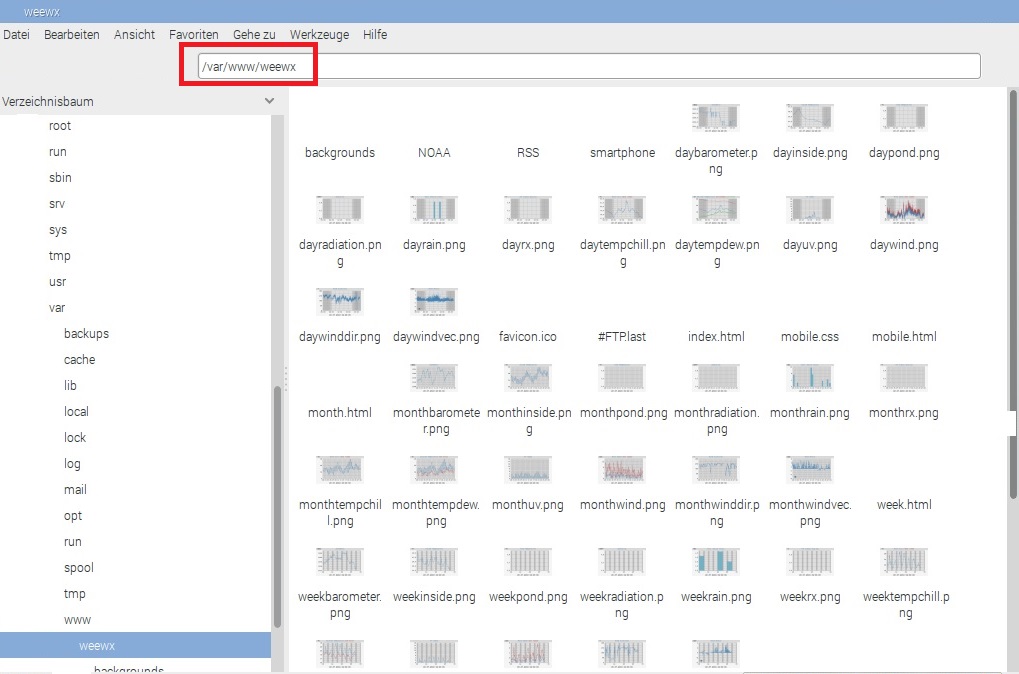Open the Hilfe menu
This screenshot has width=1019, height=674.
click(x=375, y=34)
